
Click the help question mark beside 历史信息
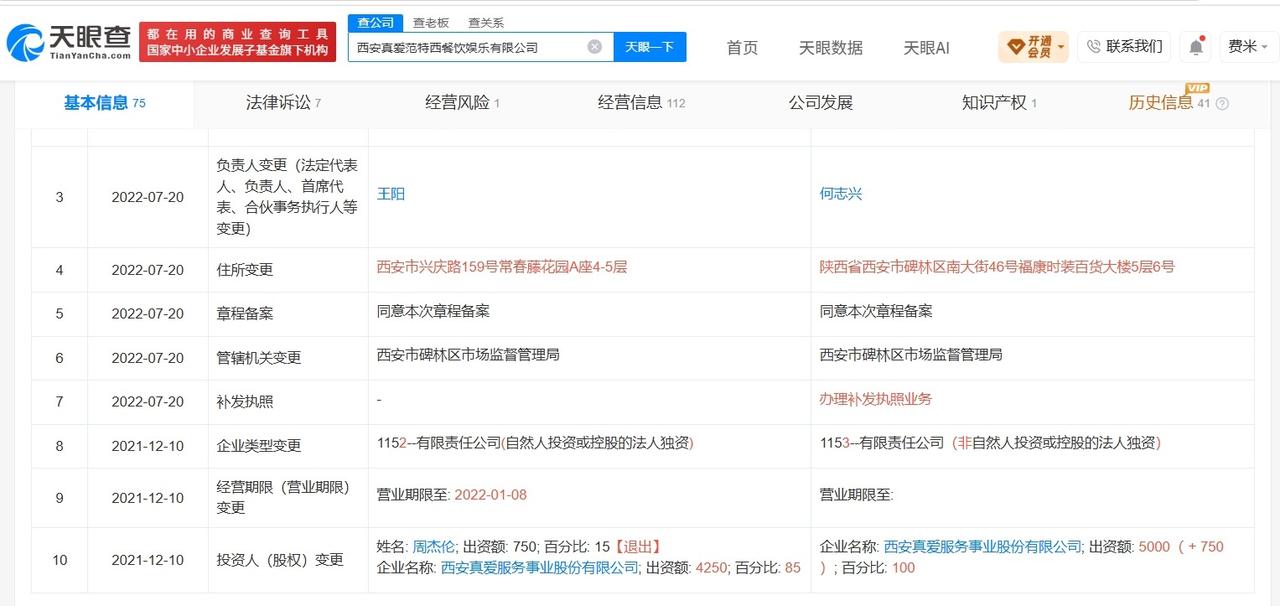coord(1221,103)
